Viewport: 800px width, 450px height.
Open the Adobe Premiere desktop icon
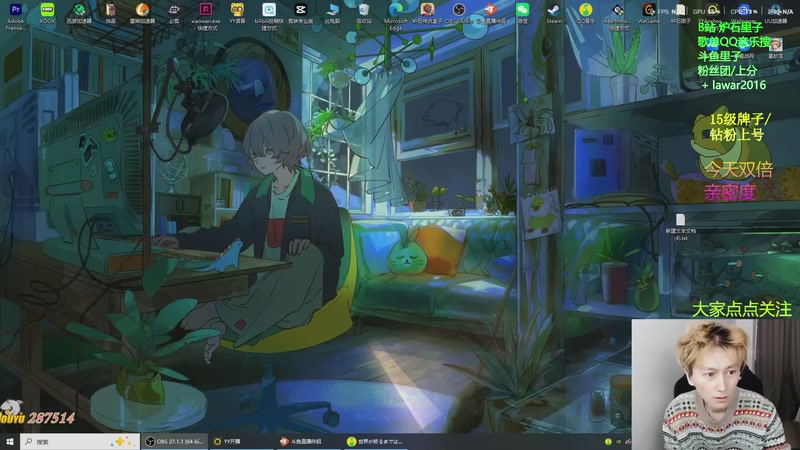tap(16, 15)
